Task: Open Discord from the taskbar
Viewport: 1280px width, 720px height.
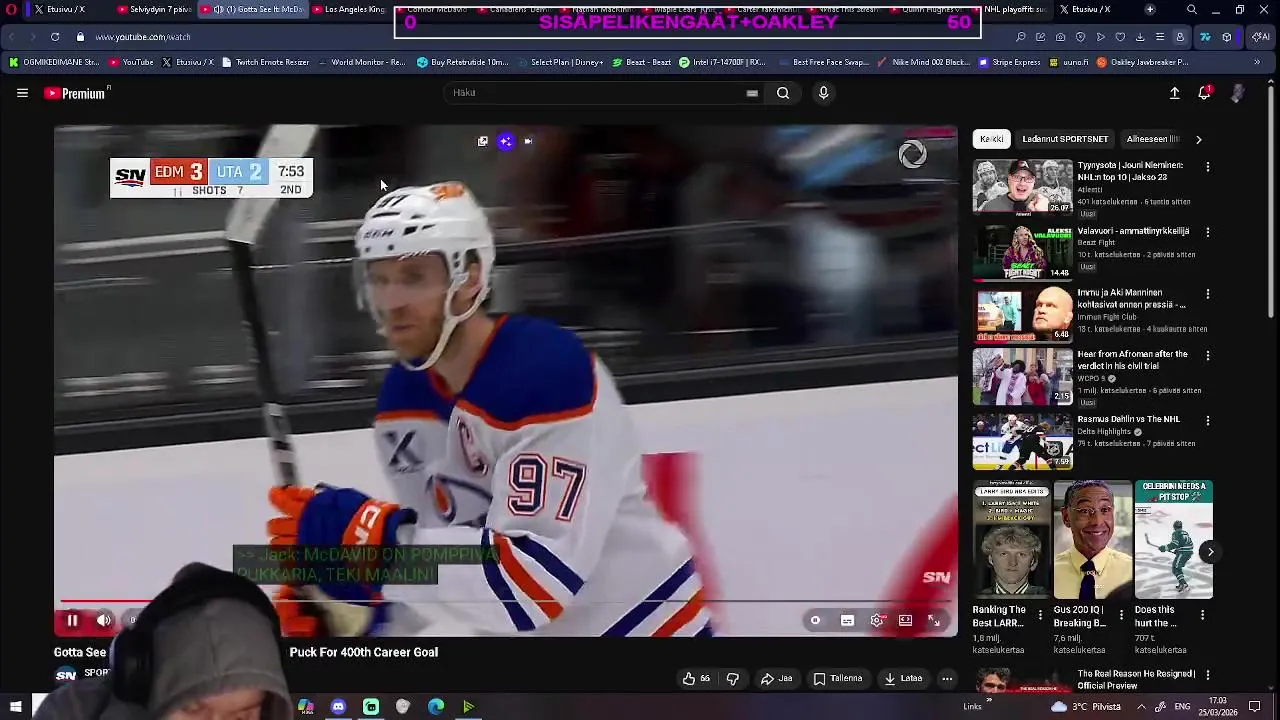Action: point(338,707)
